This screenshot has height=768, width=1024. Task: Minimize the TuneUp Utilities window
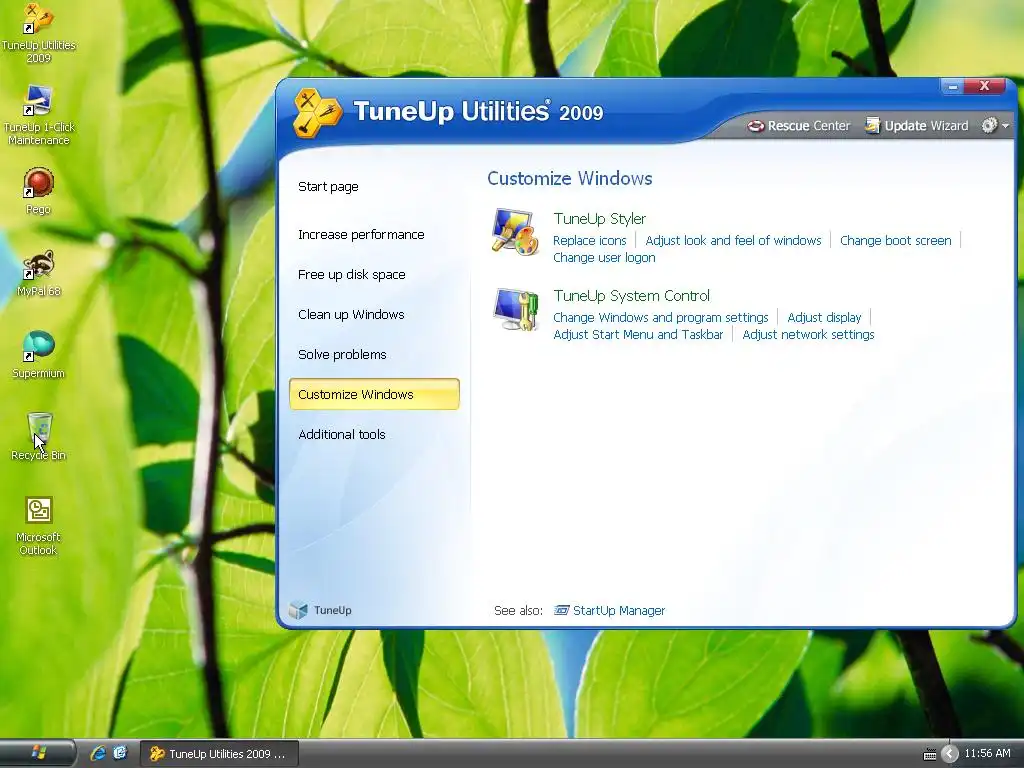click(952, 86)
